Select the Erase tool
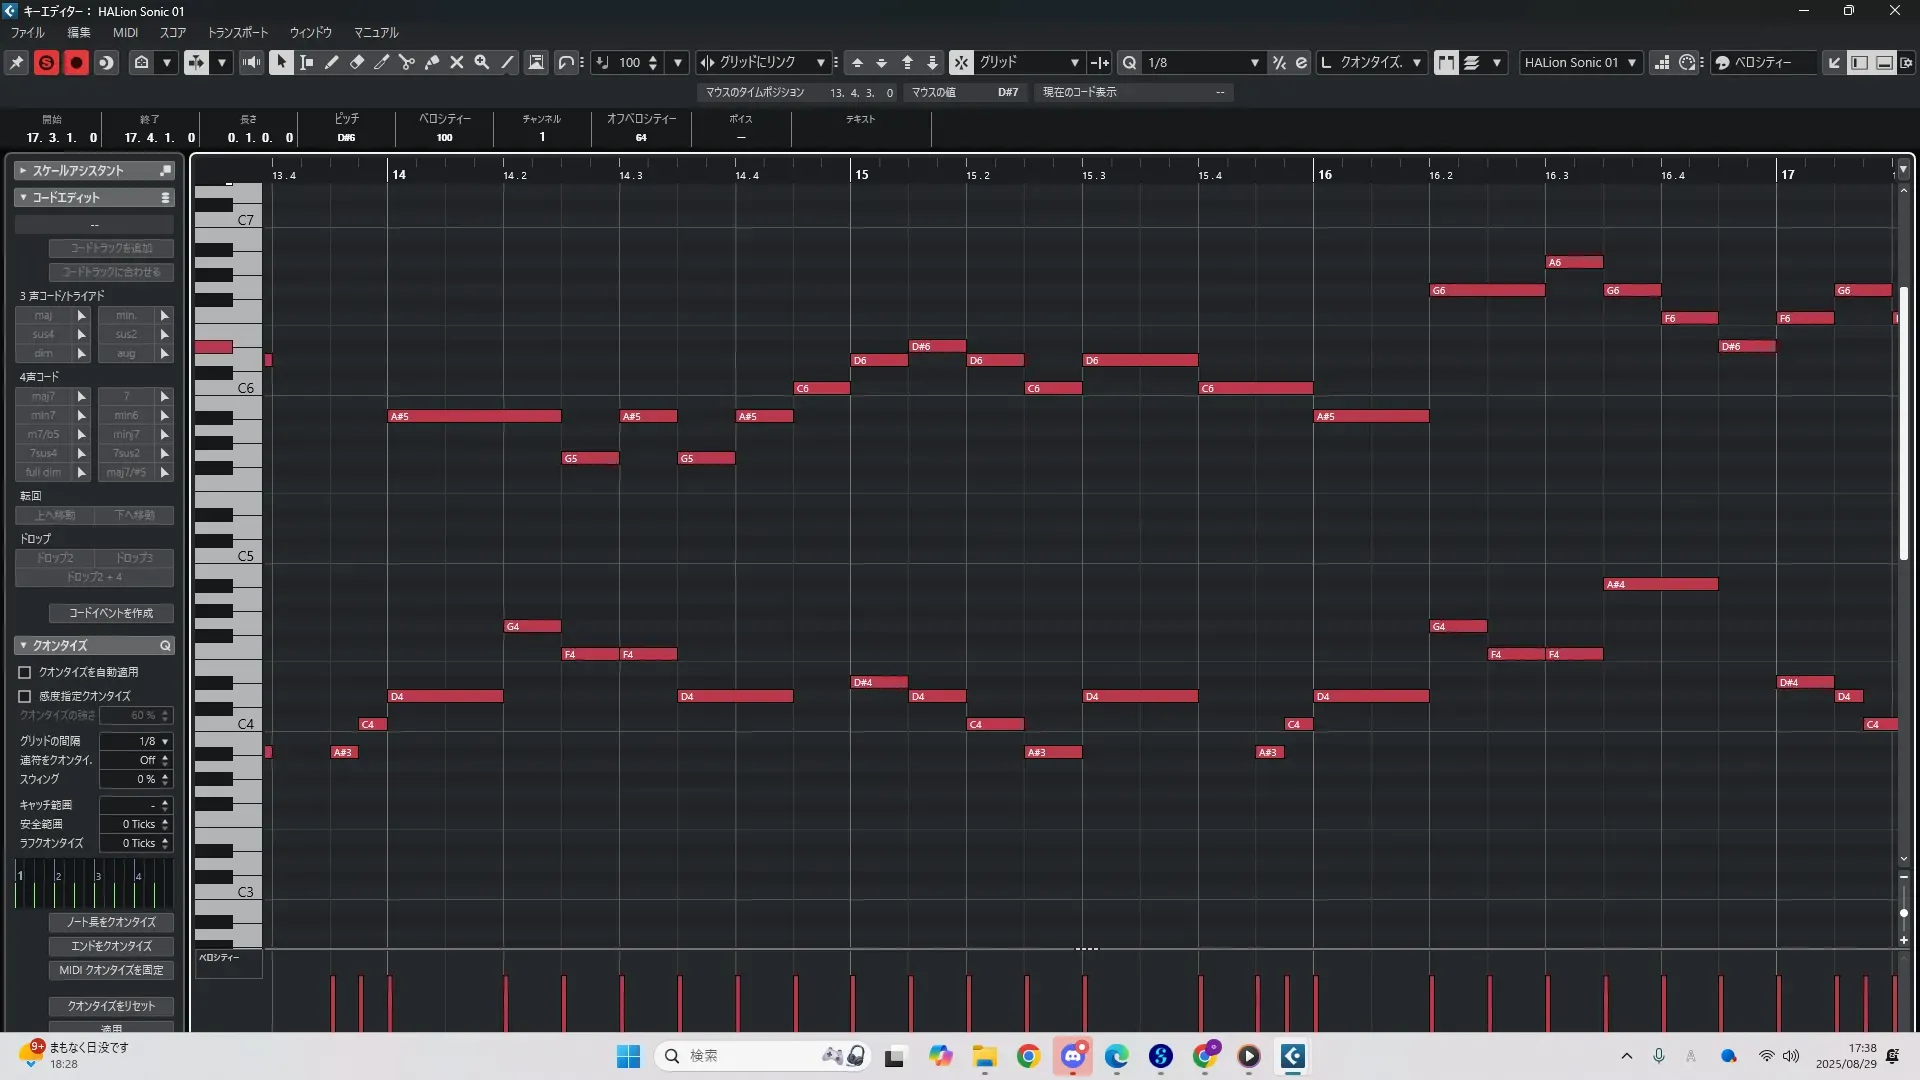The width and height of the screenshot is (1920, 1080). click(357, 62)
